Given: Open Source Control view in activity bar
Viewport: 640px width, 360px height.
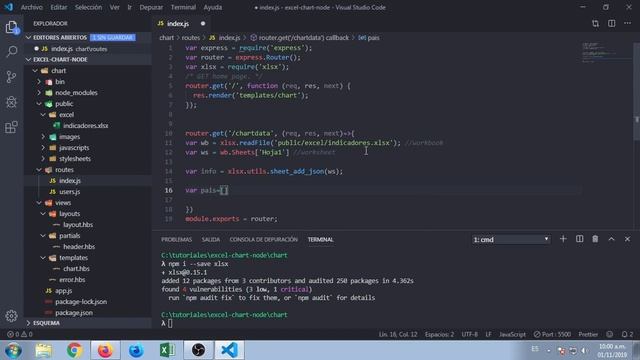Looking at the screenshot, I should (x=11, y=77).
